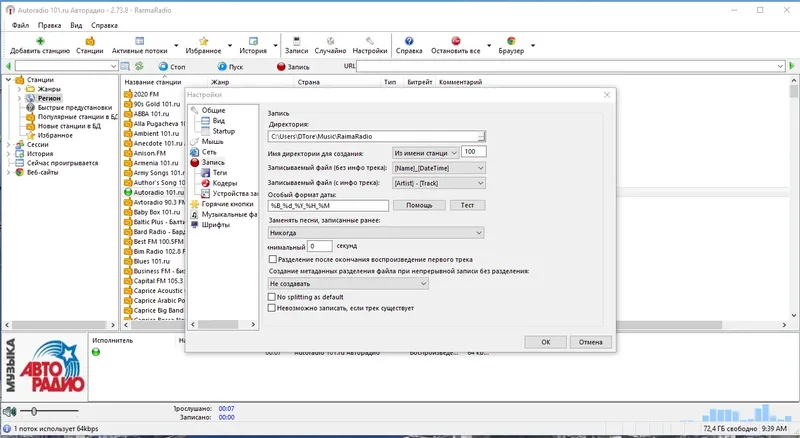Image resolution: width=800 pixels, height=438 pixels.
Task: Expand the Сессии tree node
Action: pyautogui.click(x=8, y=144)
